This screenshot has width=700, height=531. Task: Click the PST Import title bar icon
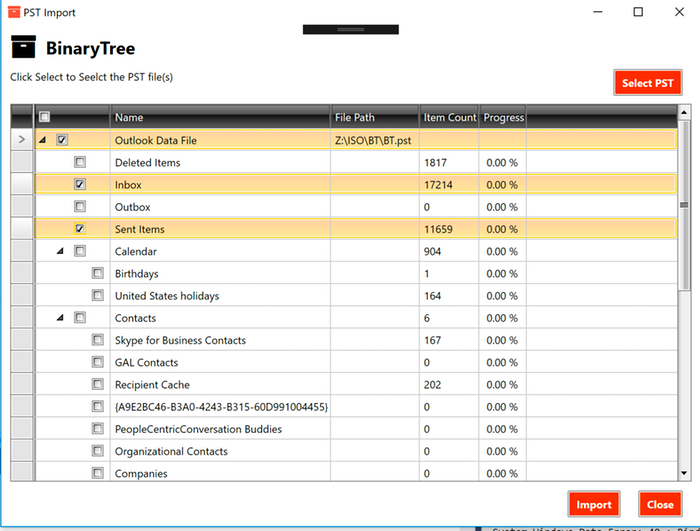coord(14,12)
